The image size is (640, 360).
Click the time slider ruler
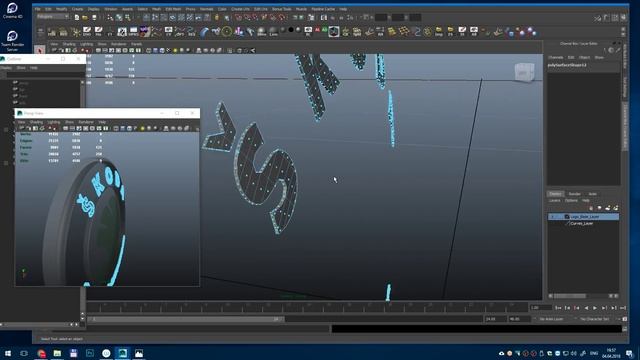coord(307,307)
